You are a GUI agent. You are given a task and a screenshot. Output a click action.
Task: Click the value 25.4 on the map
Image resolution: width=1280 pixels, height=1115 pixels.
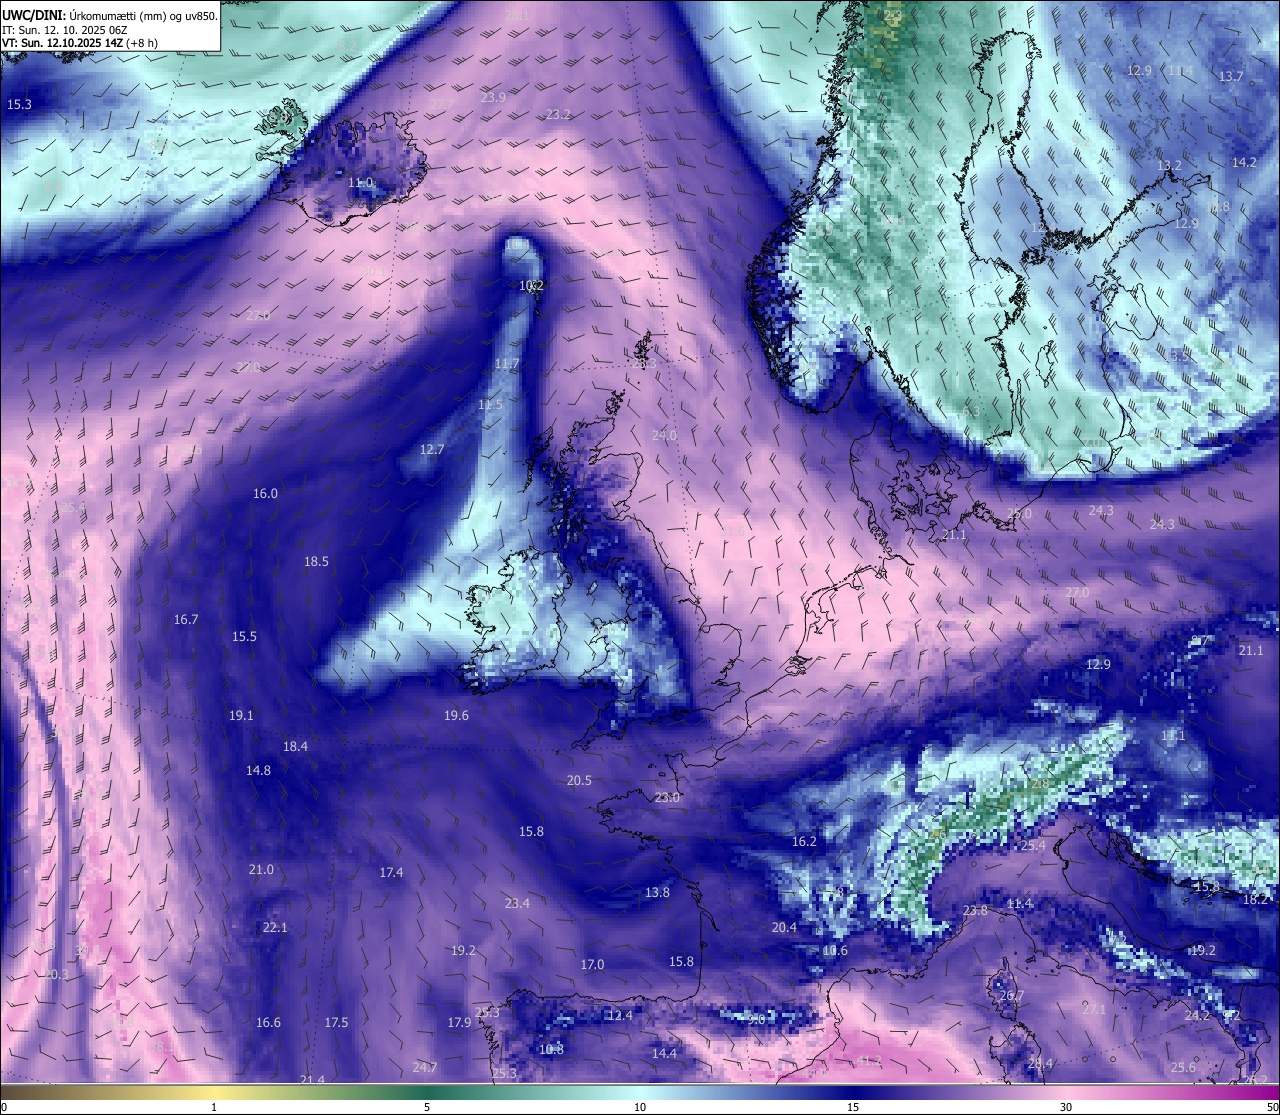[1033, 845]
